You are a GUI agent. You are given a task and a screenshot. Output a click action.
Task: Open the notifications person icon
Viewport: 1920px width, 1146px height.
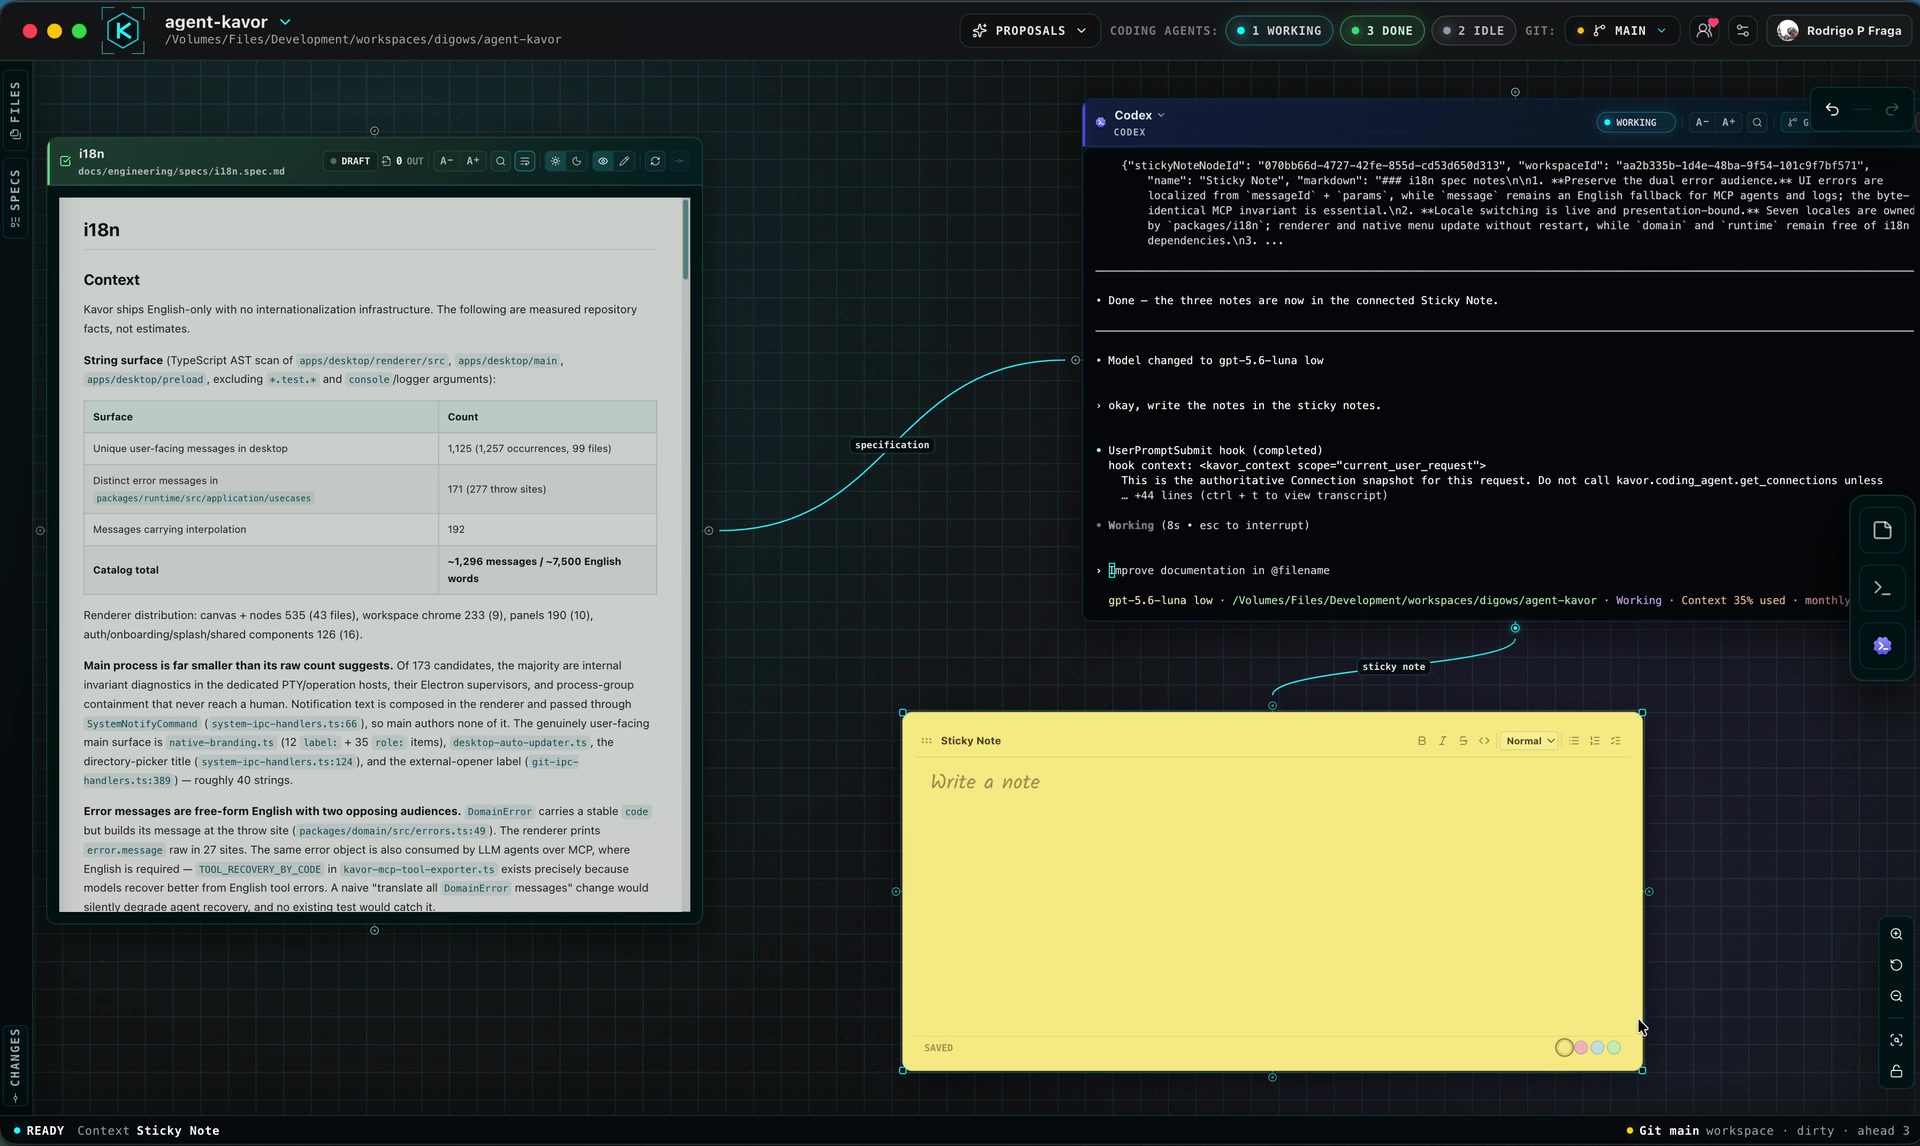tap(1704, 31)
